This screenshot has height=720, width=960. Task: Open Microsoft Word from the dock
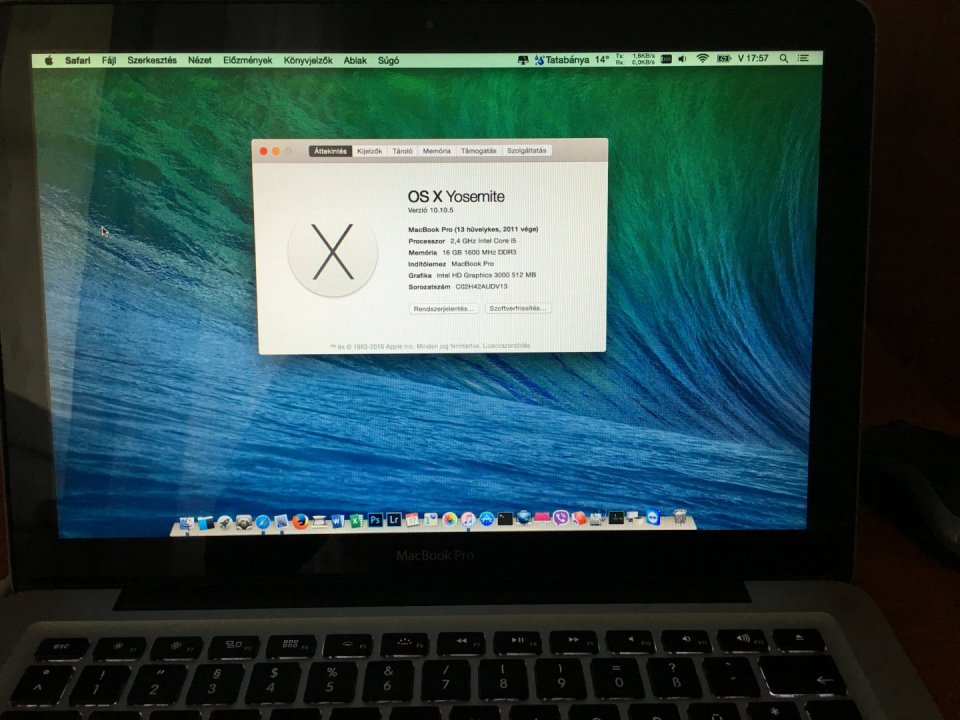337,521
